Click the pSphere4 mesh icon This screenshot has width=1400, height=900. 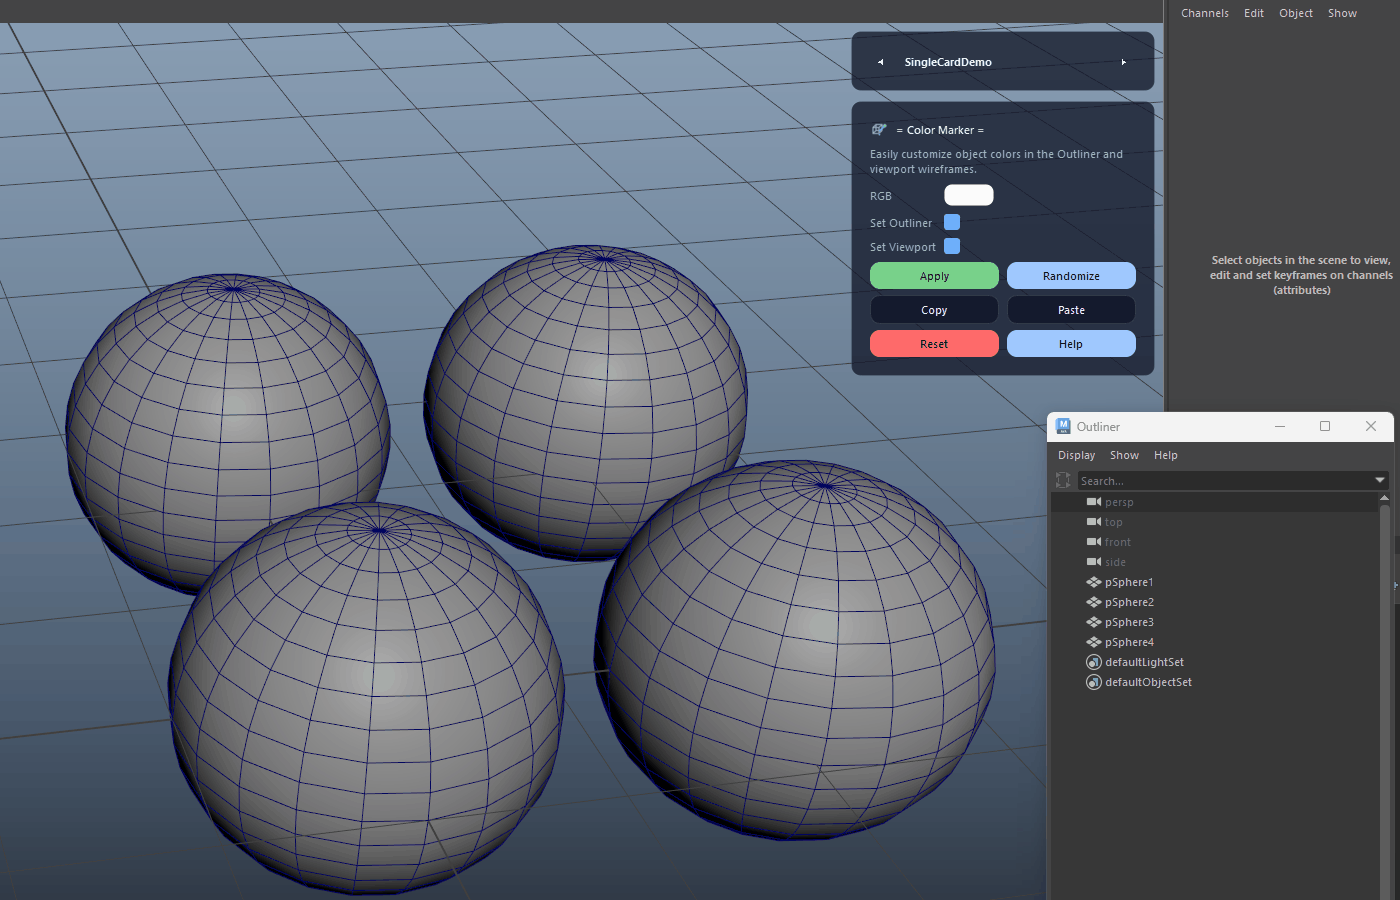coord(1094,642)
